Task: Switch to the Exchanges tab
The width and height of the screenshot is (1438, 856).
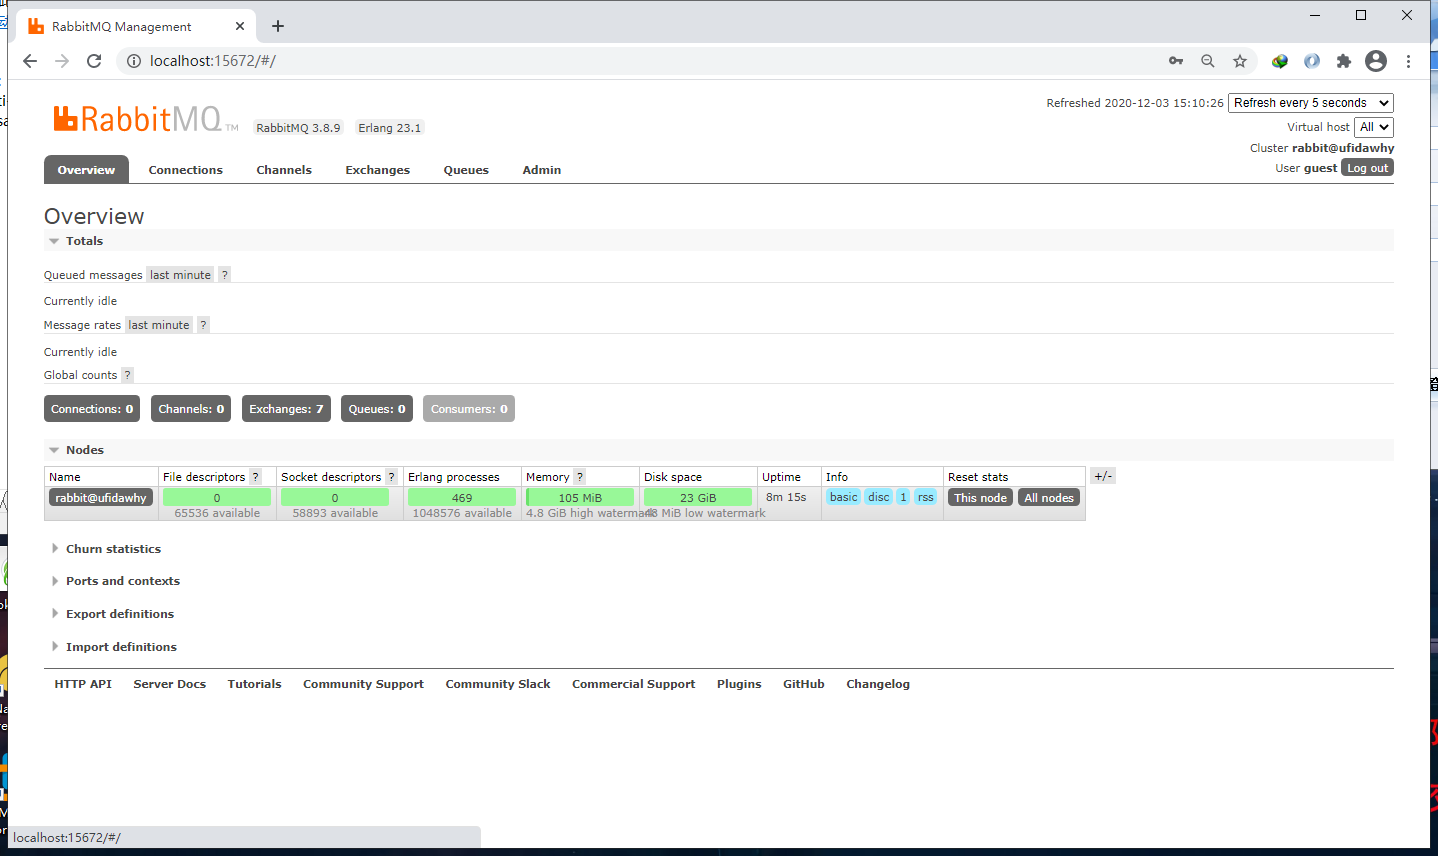Action: (377, 169)
